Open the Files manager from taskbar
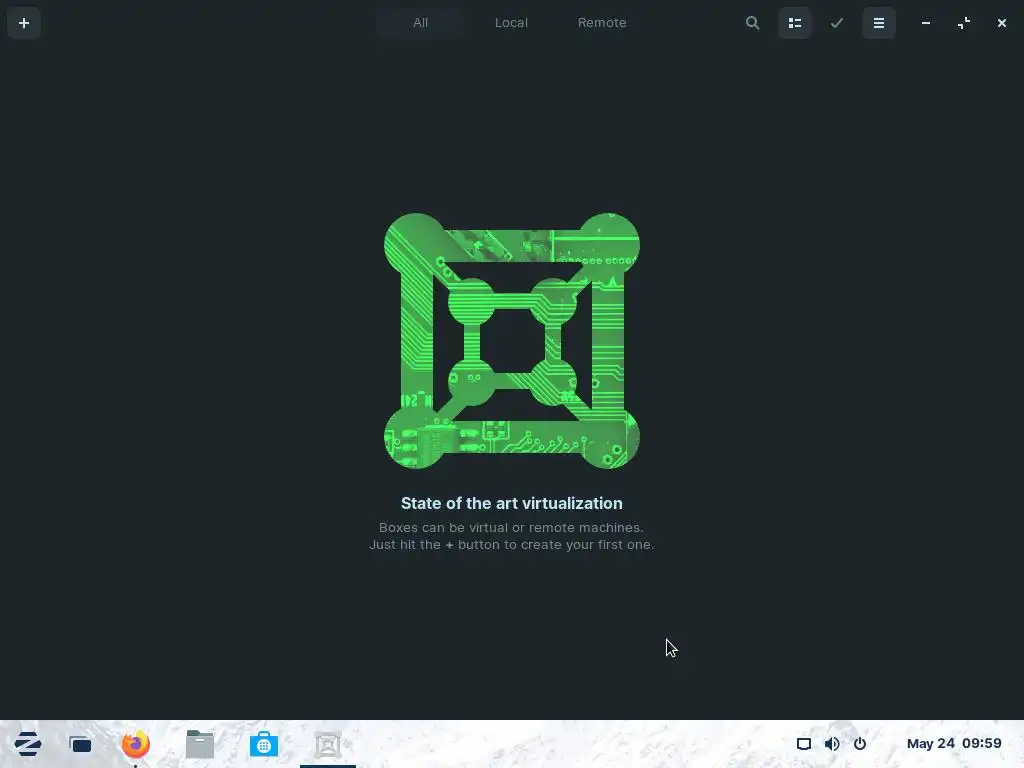This screenshot has width=1024, height=768. [x=200, y=744]
